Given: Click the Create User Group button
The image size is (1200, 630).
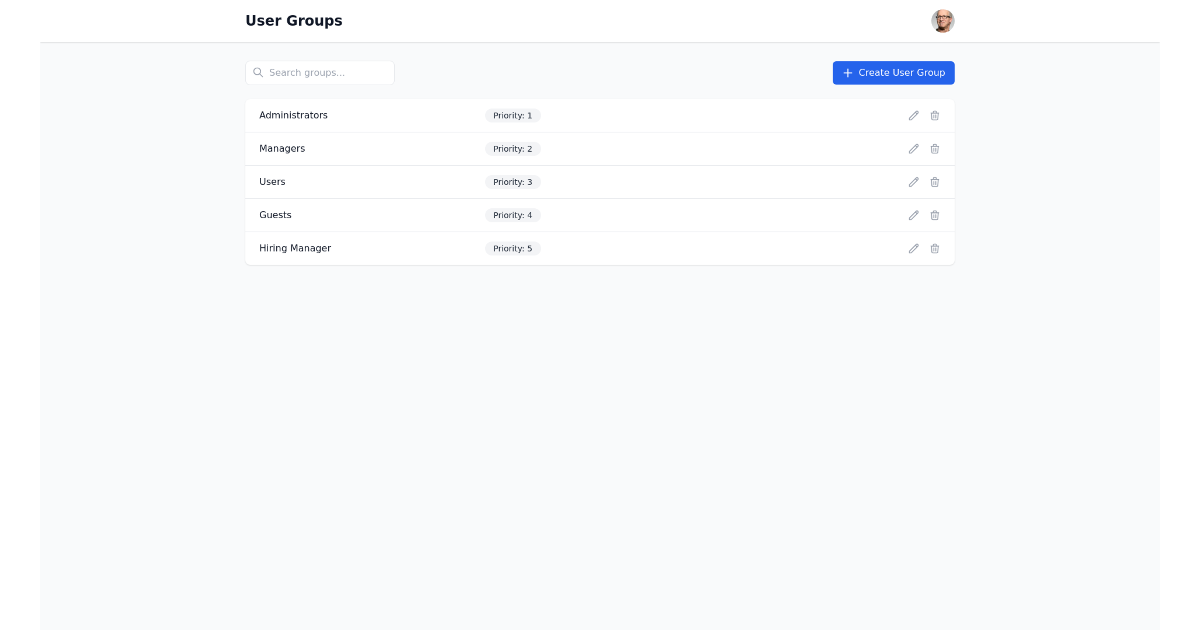Looking at the screenshot, I should (893, 72).
